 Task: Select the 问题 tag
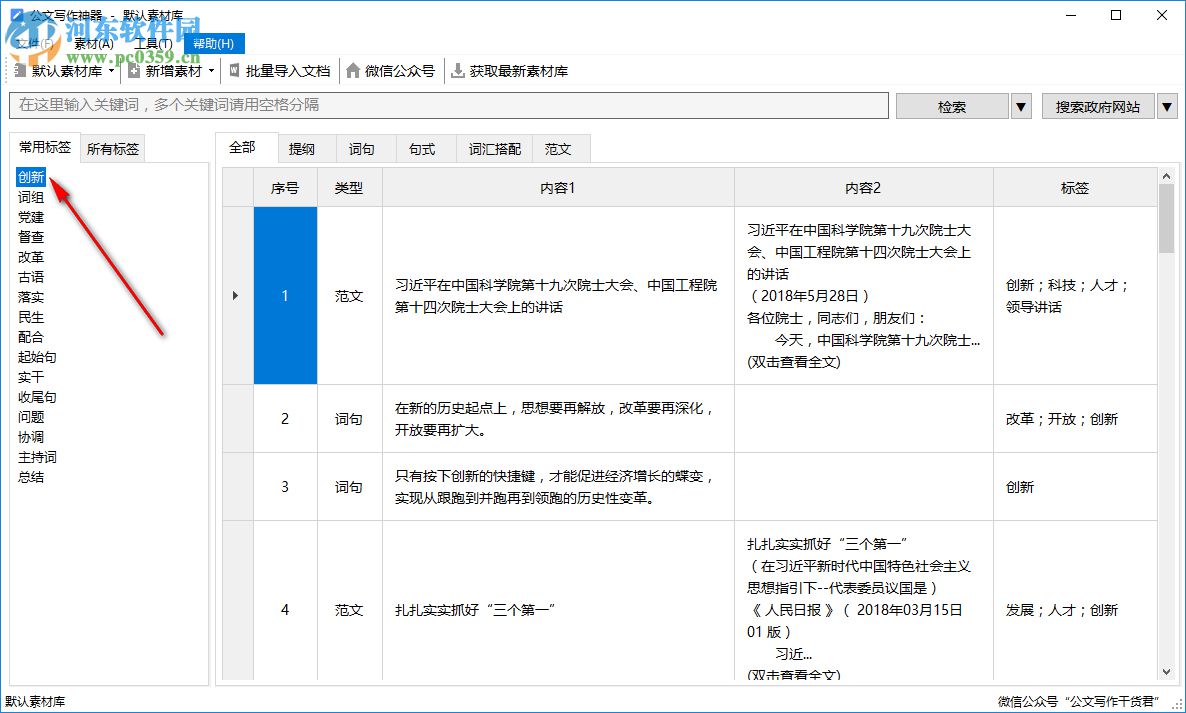pyautogui.click(x=31, y=417)
